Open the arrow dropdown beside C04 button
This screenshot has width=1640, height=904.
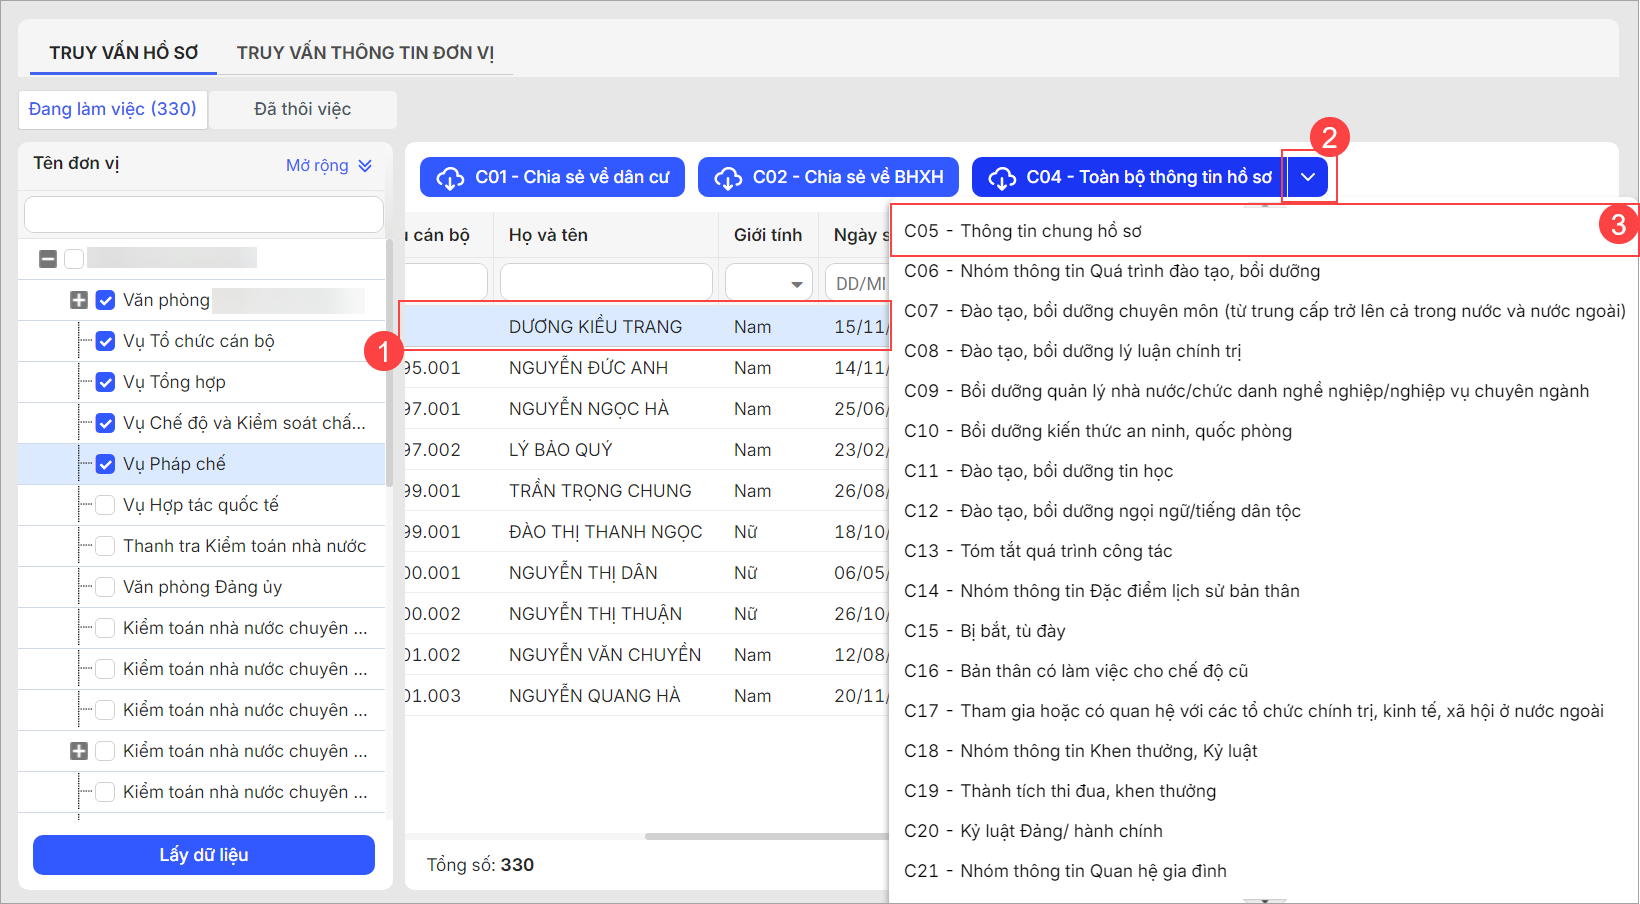pos(1308,177)
